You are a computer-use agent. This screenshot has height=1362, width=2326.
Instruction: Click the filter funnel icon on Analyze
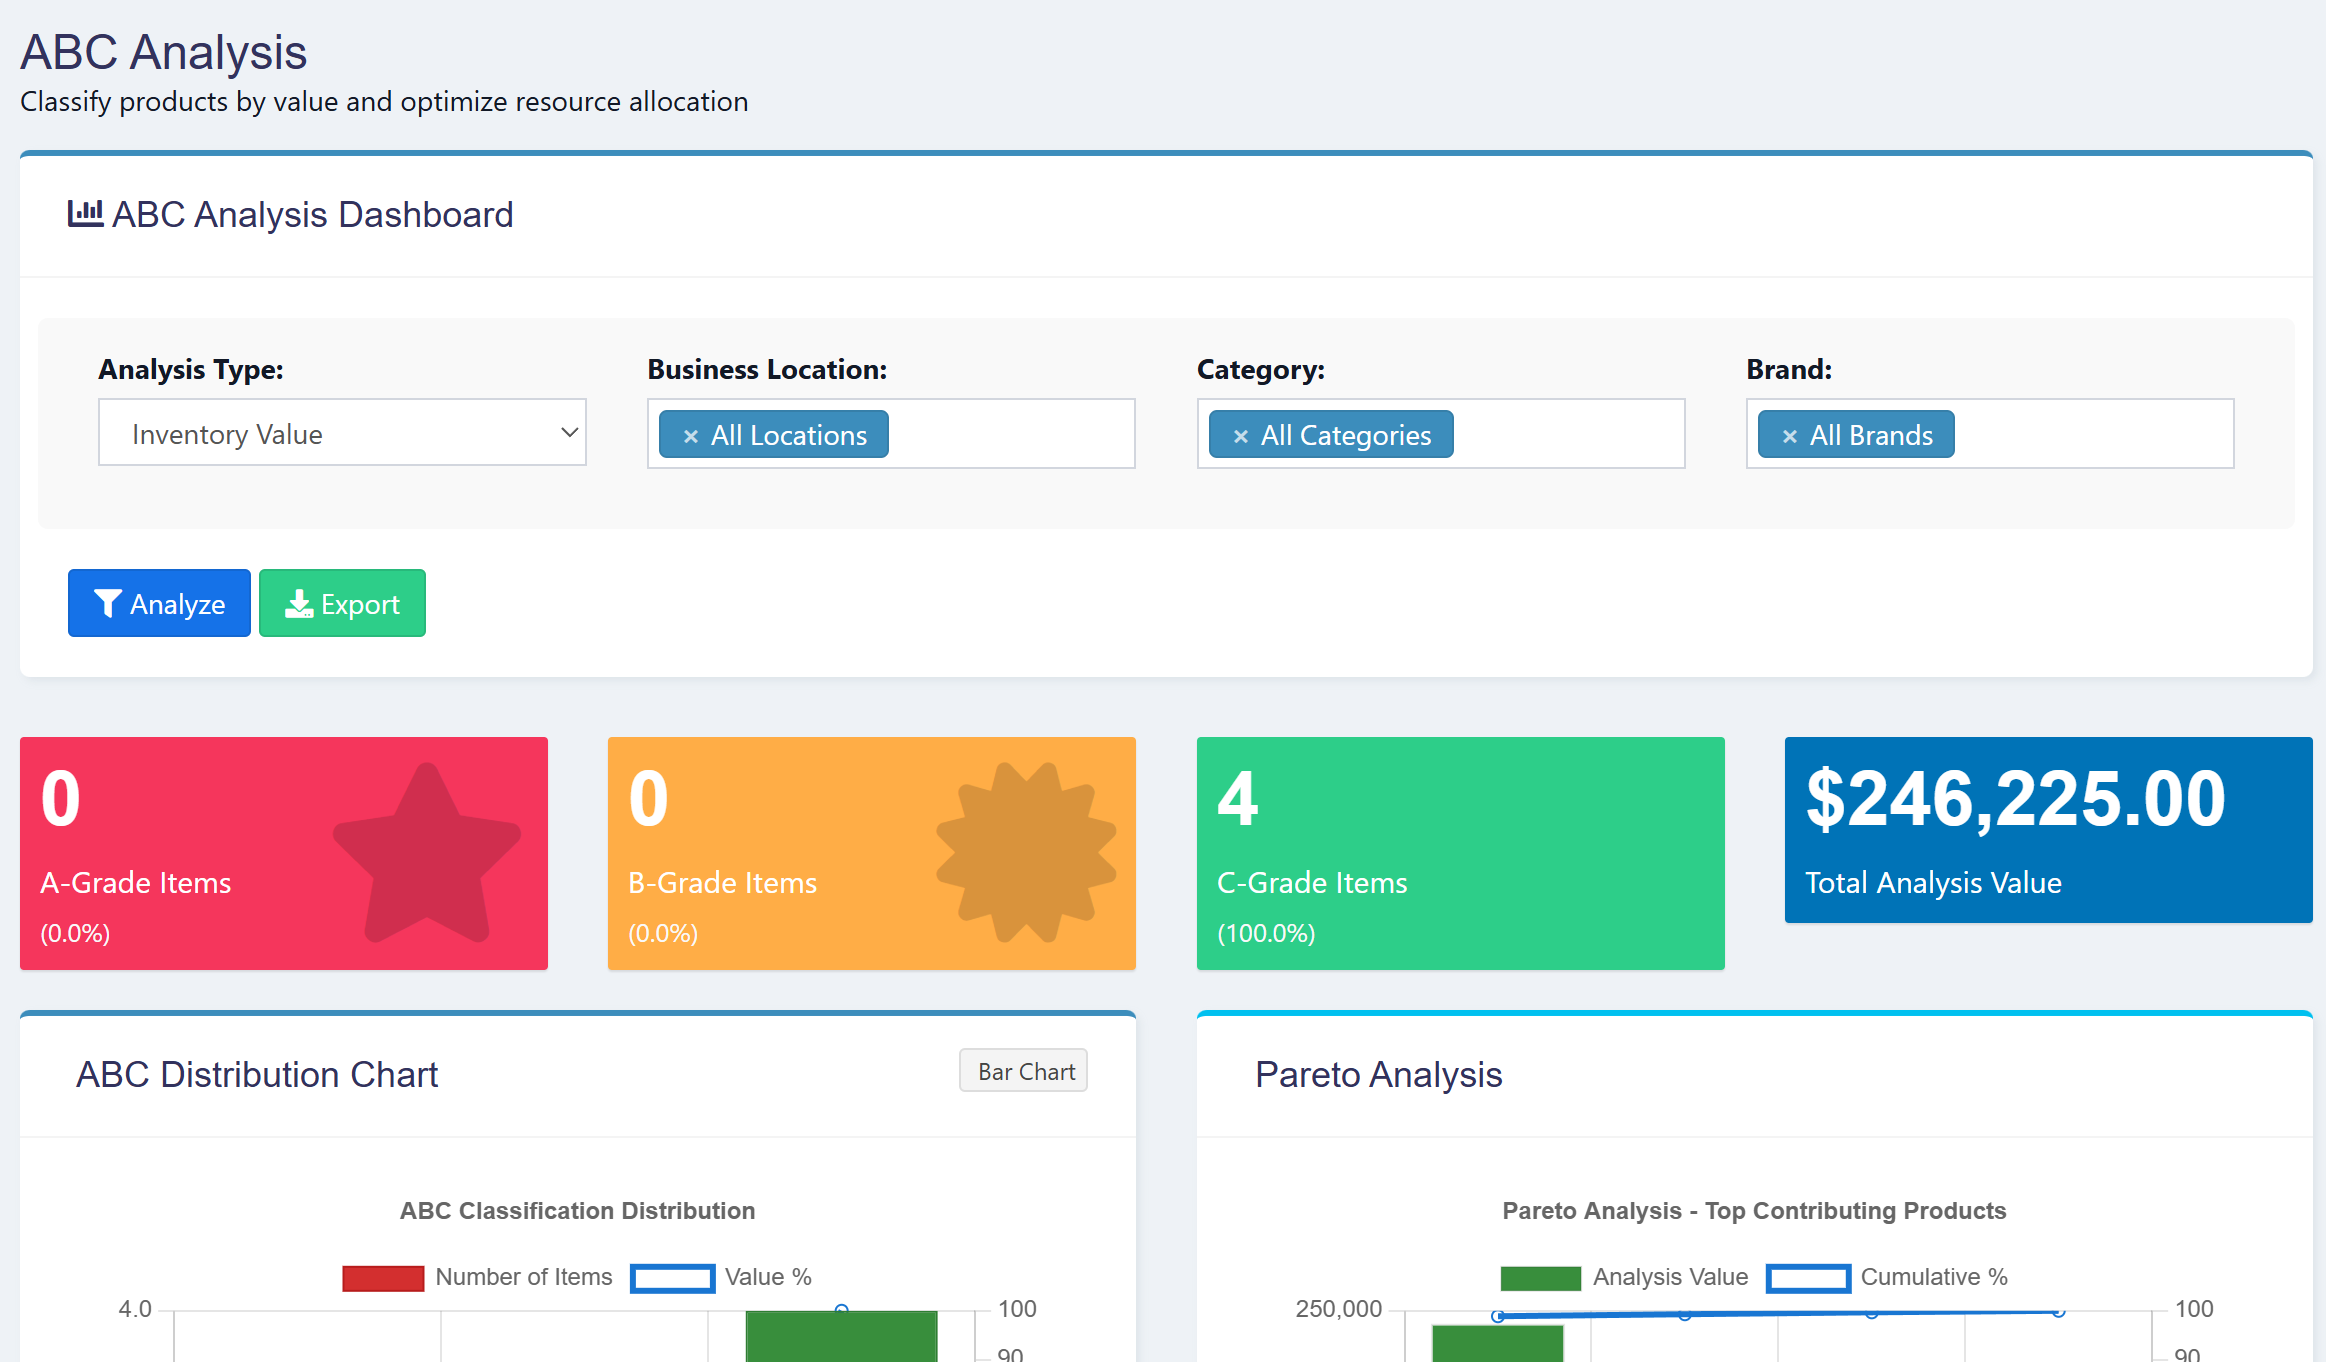pyautogui.click(x=107, y=604)
